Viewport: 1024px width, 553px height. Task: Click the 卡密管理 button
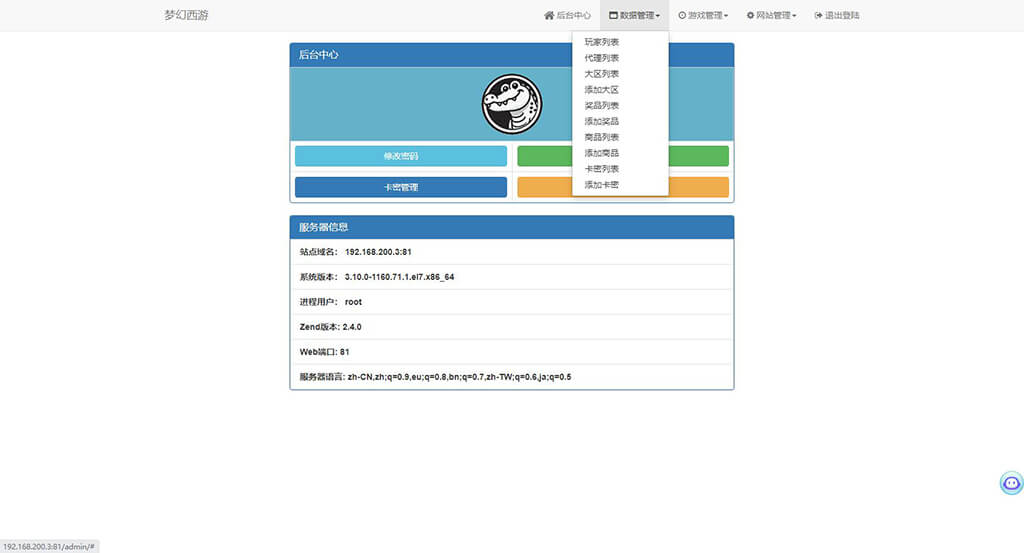pos(400,187)
